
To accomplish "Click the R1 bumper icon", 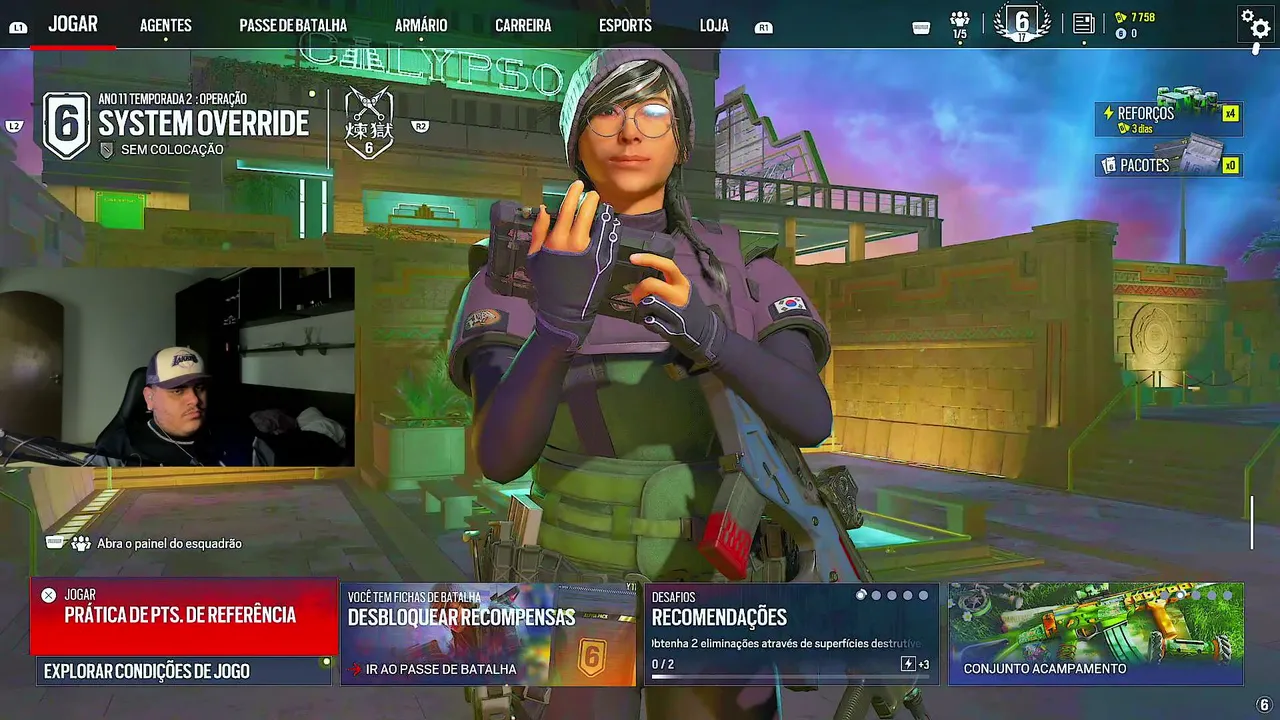I will [764, 27].
